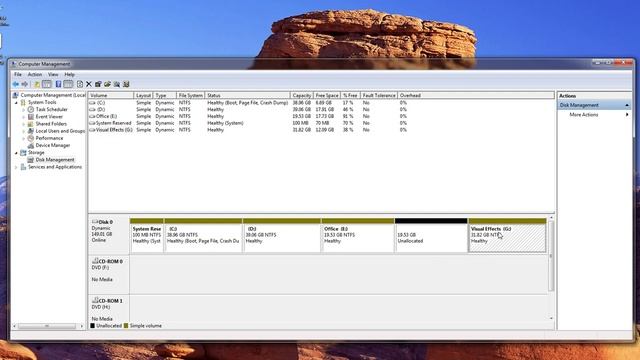
Task: Open the Help menu
Action: (69, 74)
